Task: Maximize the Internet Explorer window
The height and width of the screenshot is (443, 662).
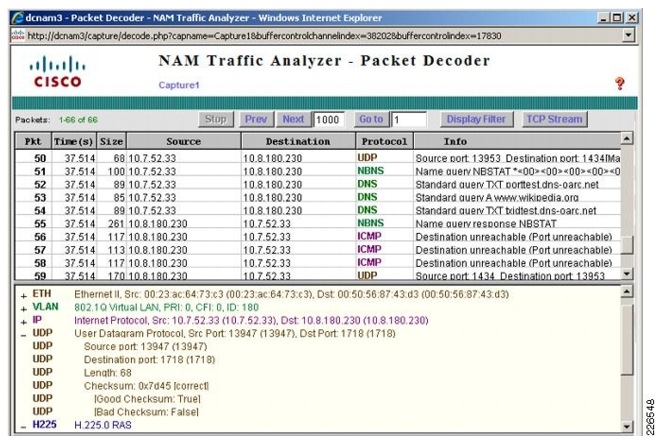Action: point(617,18)
